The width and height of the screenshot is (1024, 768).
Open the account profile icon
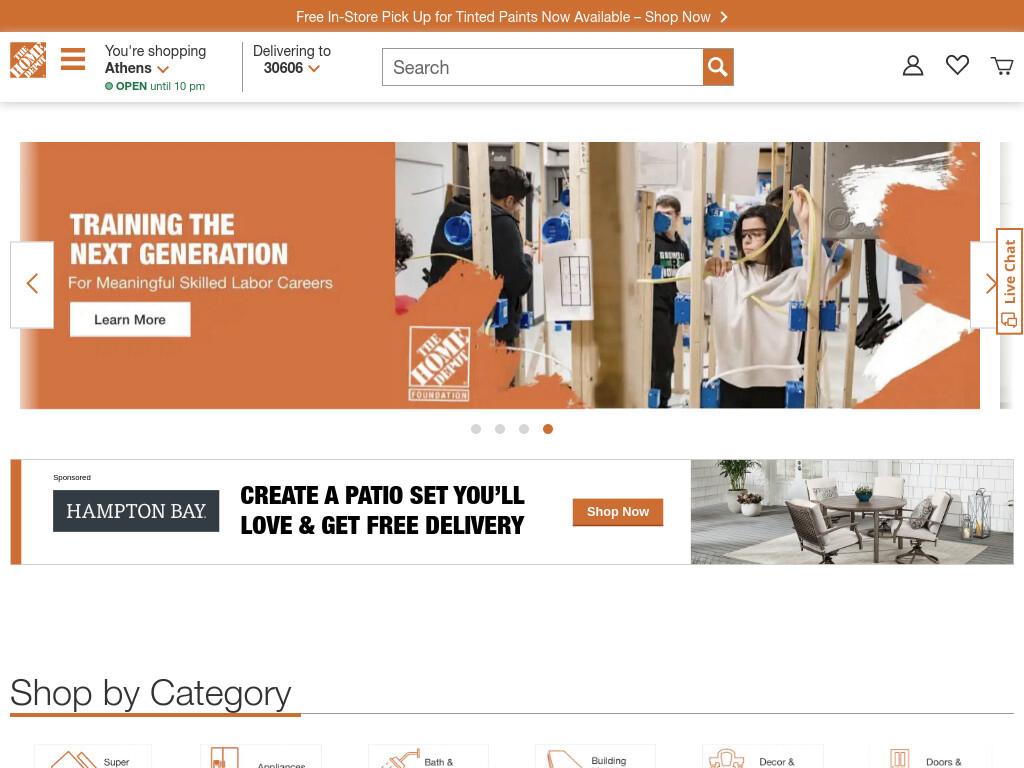tap(913, 65)
